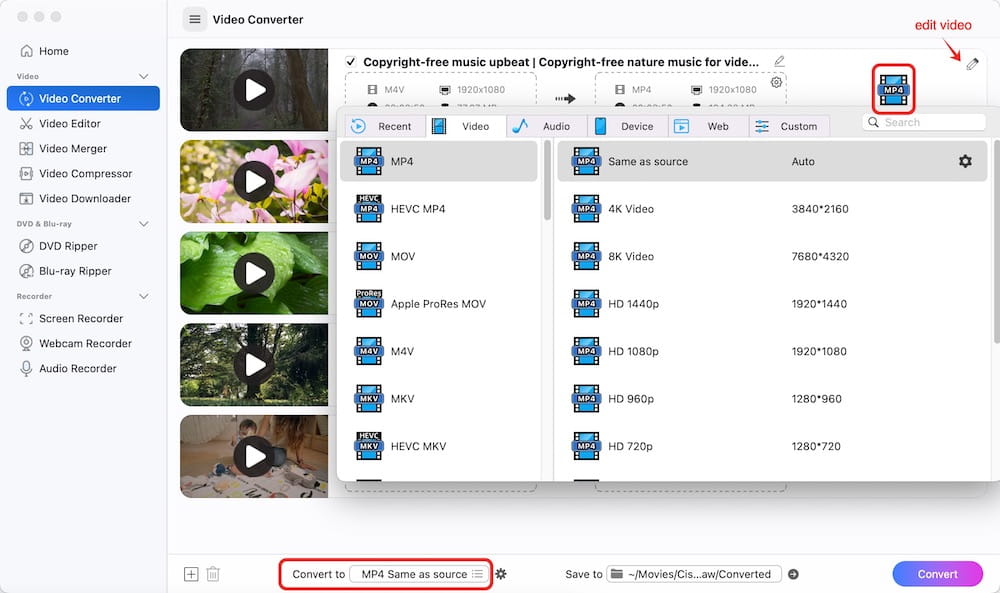The width and height of the screenshot is (1000, 593).
Task: Switch to the Web tab
Action: (708, 126)
